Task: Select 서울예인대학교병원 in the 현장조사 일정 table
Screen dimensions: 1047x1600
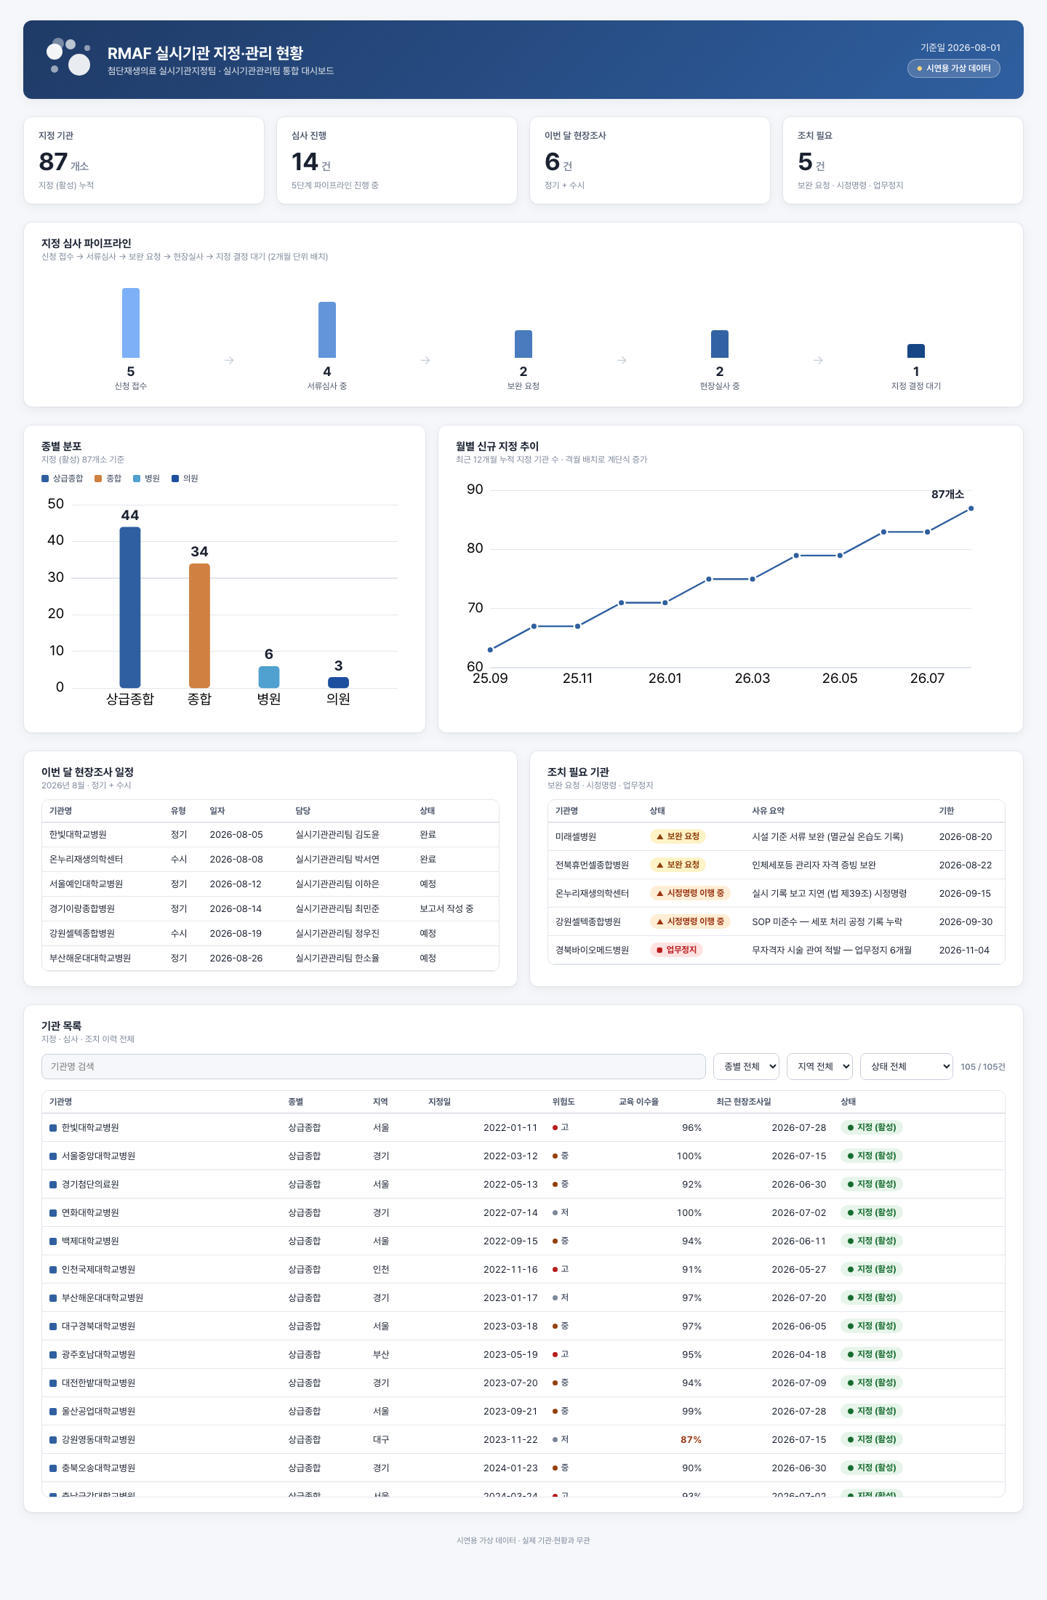Action: pyautogui.click(x=270, y=884)
